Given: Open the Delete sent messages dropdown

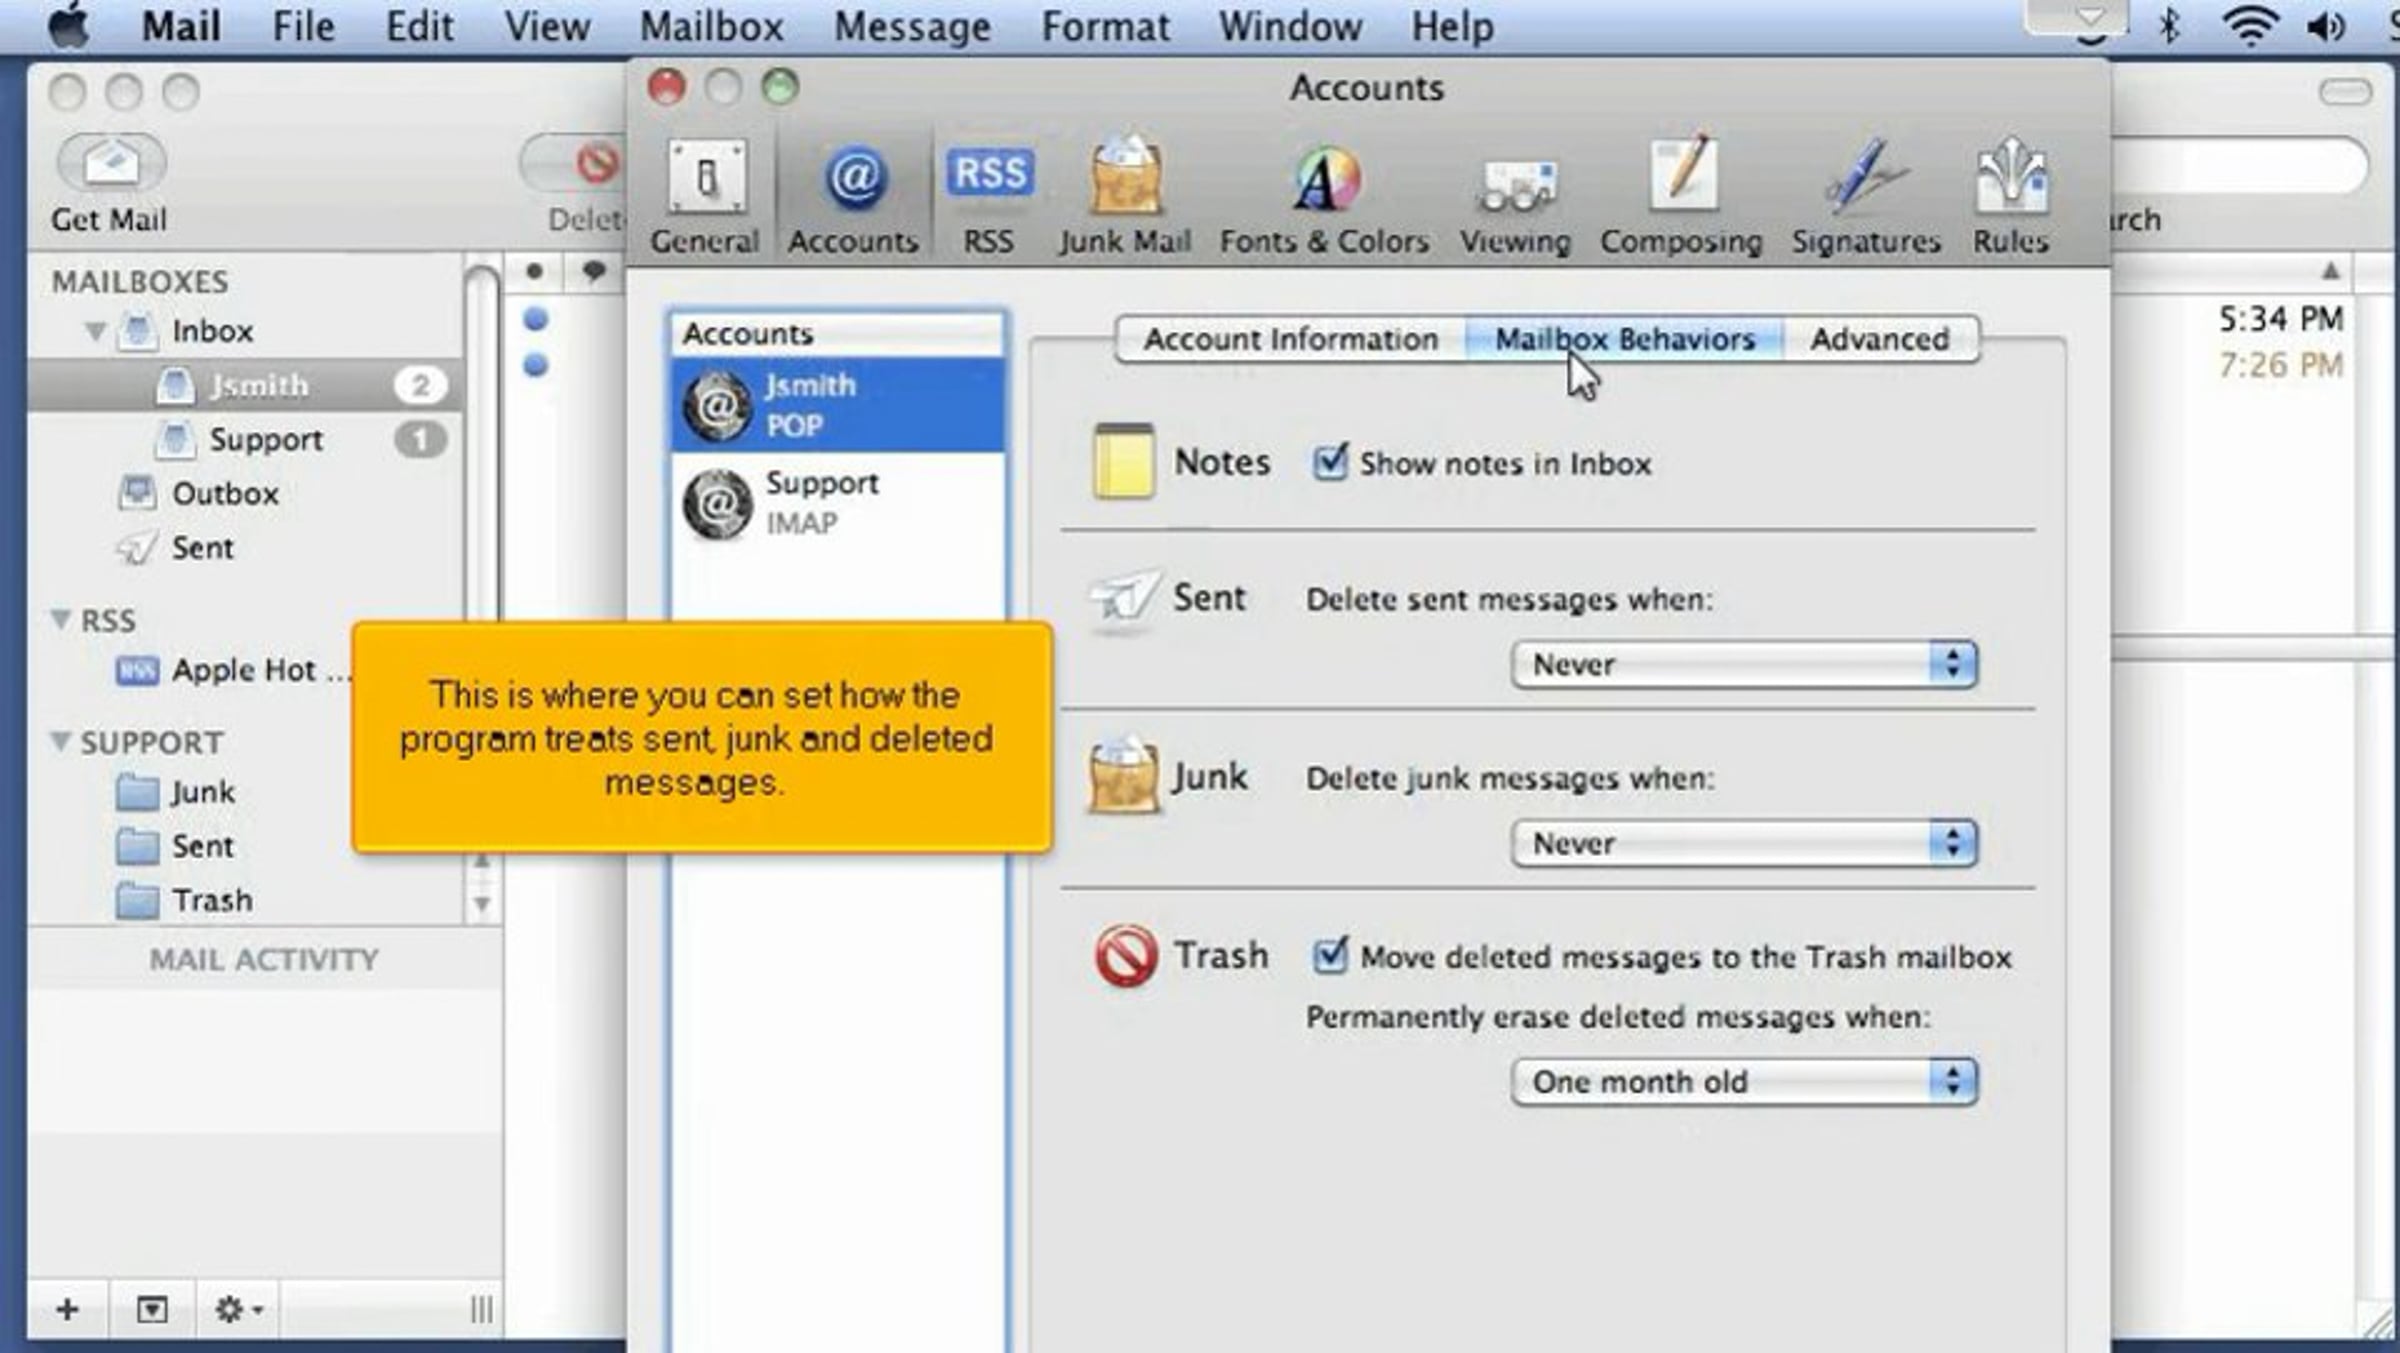Looking at the screenshot, I should [x=1744, y=665].
